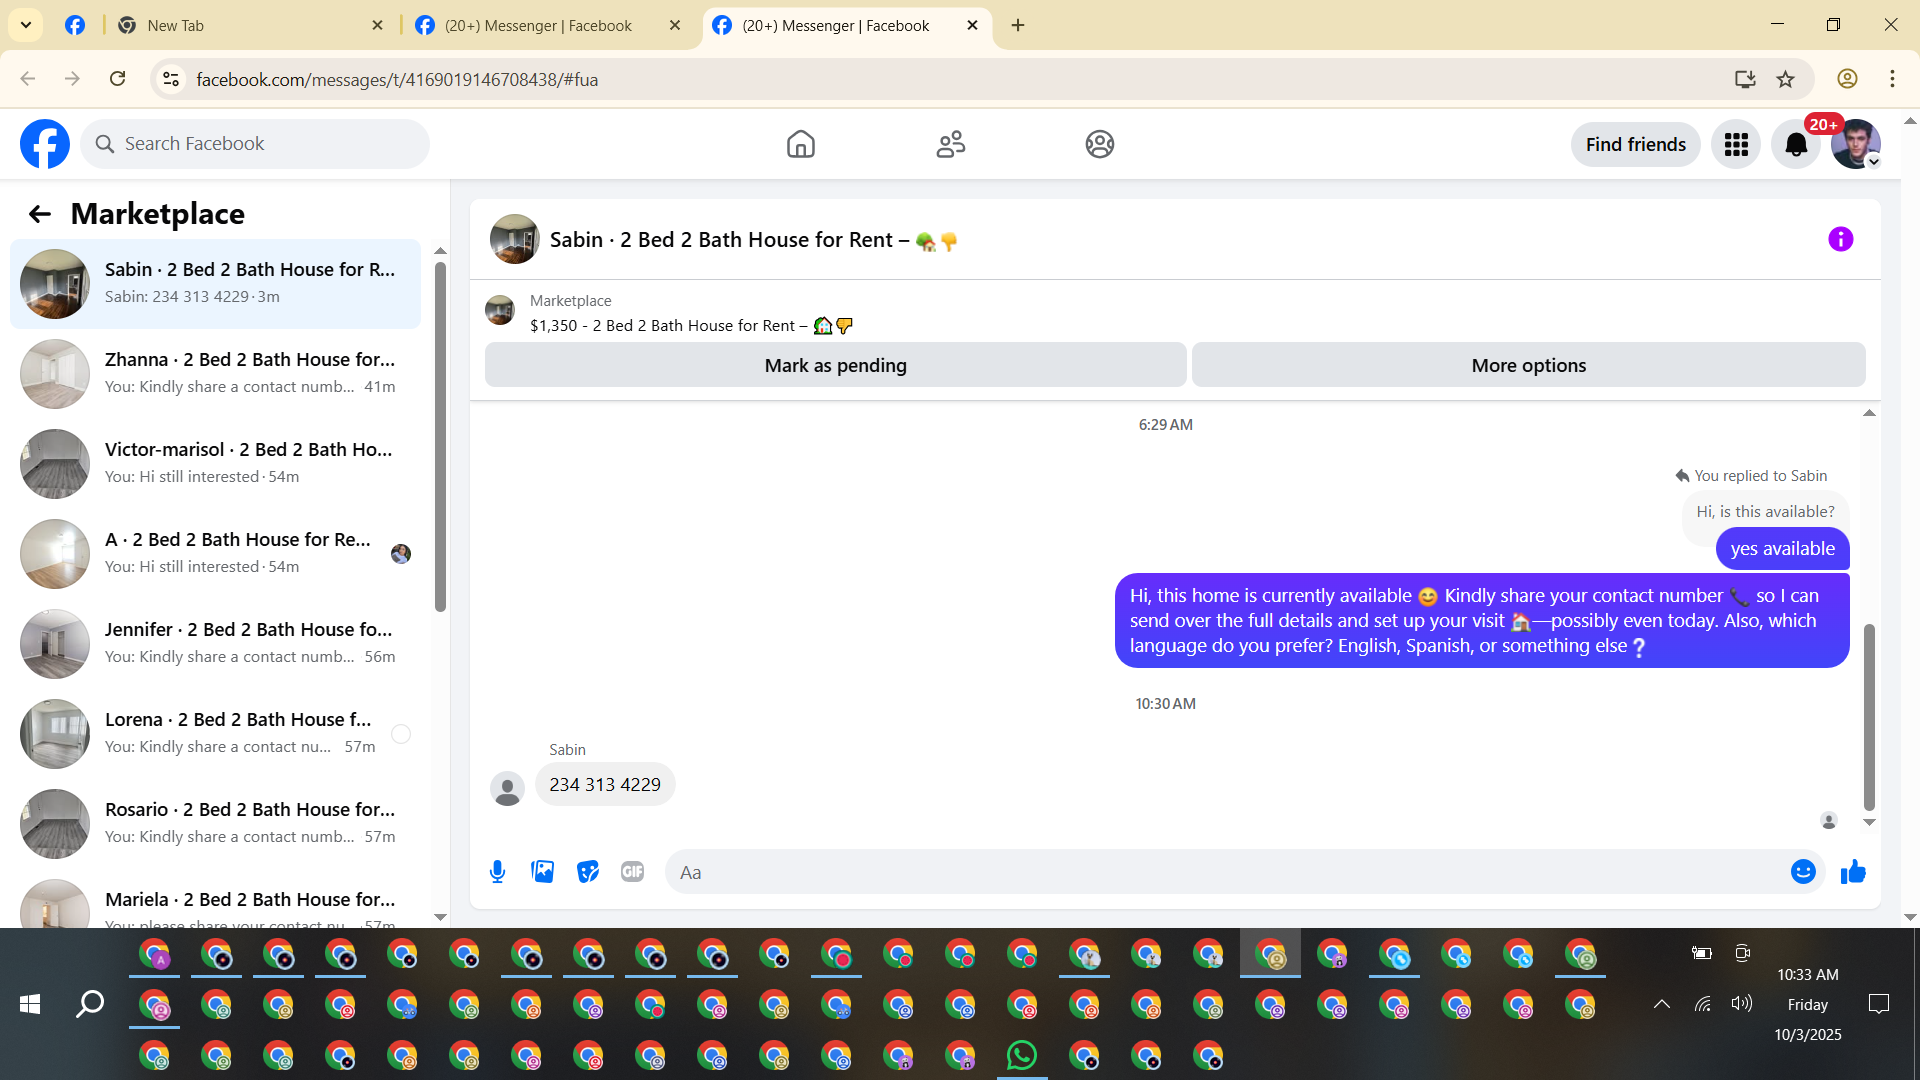The height and width of the screenshot is (1080, 1920).
Task: Open the Rosario conversation
Action: (x=215, y=824)
